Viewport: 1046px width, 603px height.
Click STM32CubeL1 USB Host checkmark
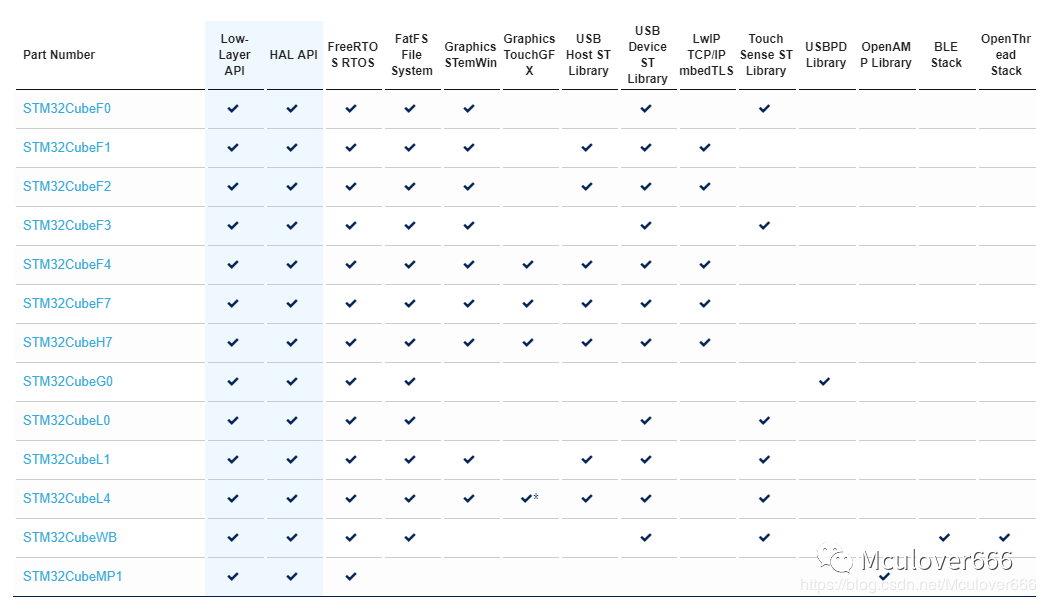pos(587,460)
